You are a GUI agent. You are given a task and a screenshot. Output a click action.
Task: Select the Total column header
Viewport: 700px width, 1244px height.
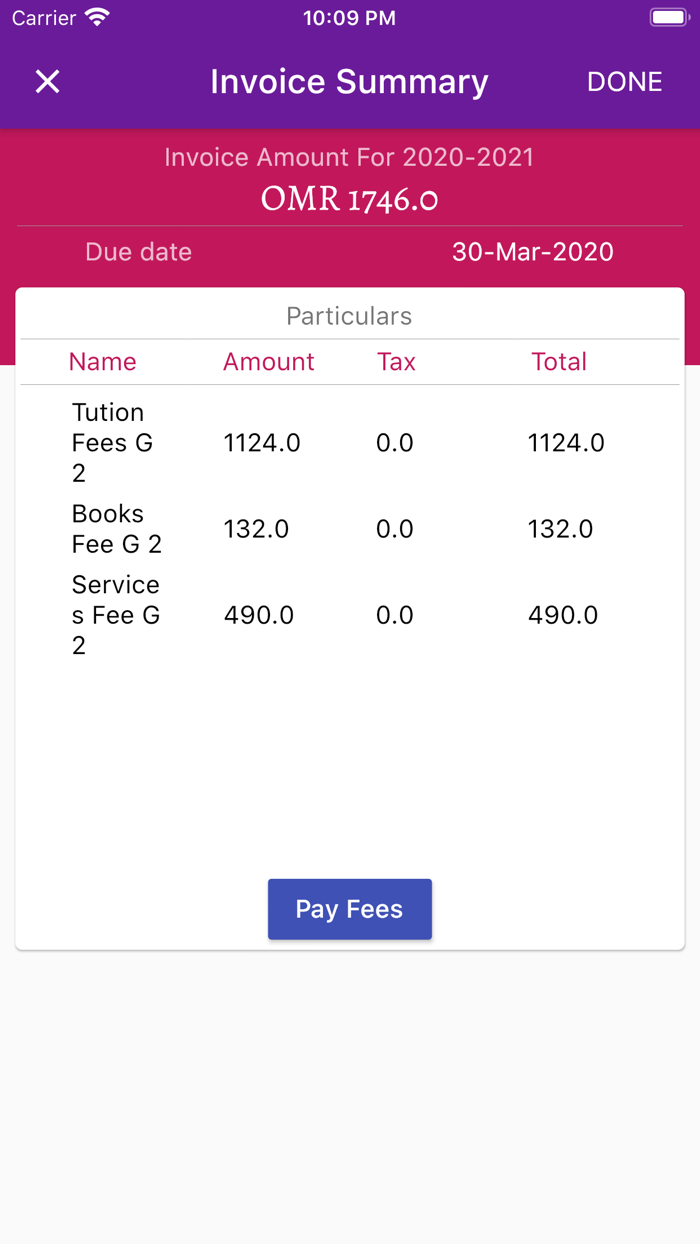(x=559, y=362)
